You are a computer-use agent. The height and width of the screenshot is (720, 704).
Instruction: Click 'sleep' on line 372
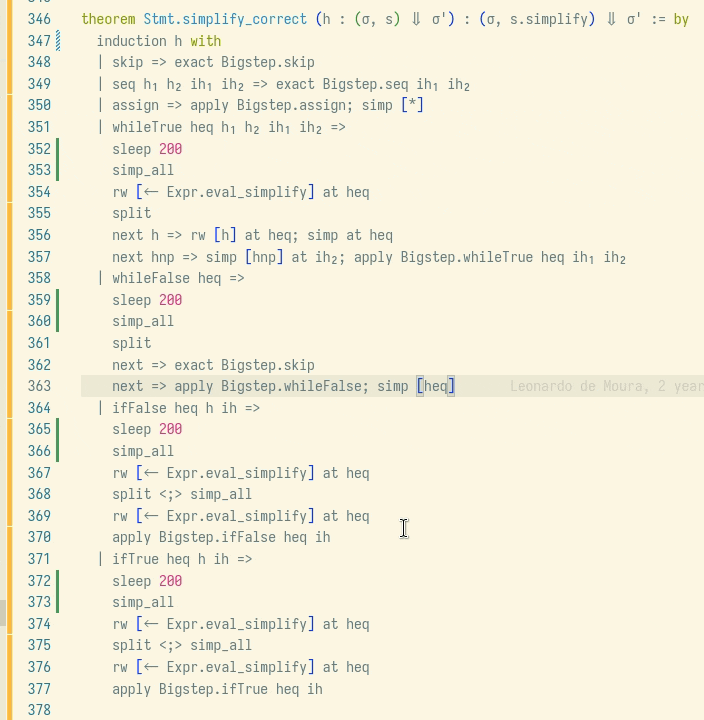click(x=131, y=581)
